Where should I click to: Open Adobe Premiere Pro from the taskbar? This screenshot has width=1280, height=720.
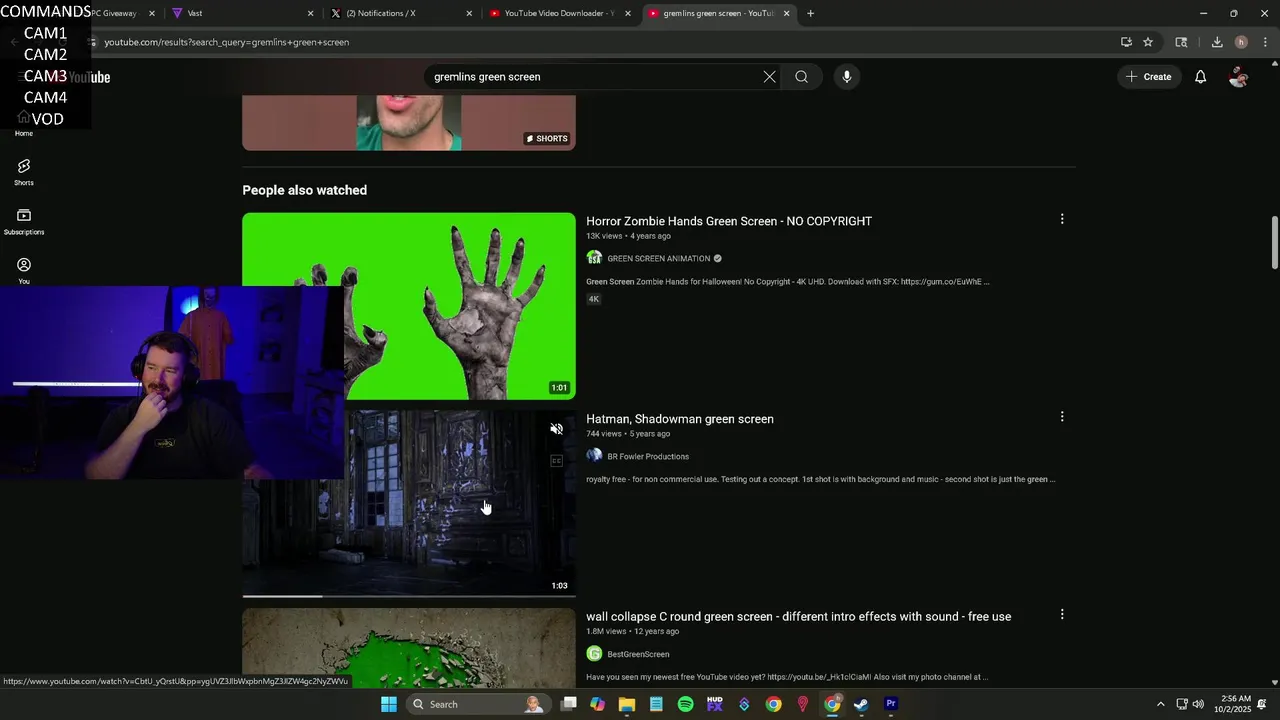click(x=890, y=704)
